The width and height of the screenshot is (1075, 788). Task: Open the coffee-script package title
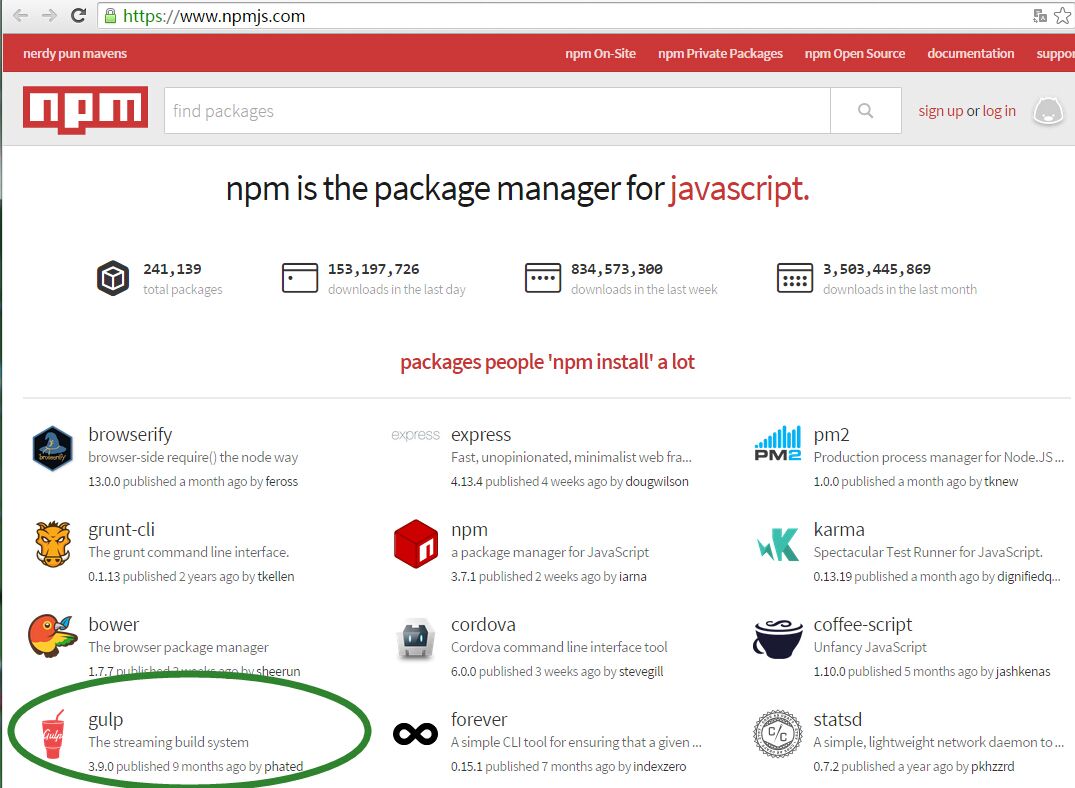point(862,625)
